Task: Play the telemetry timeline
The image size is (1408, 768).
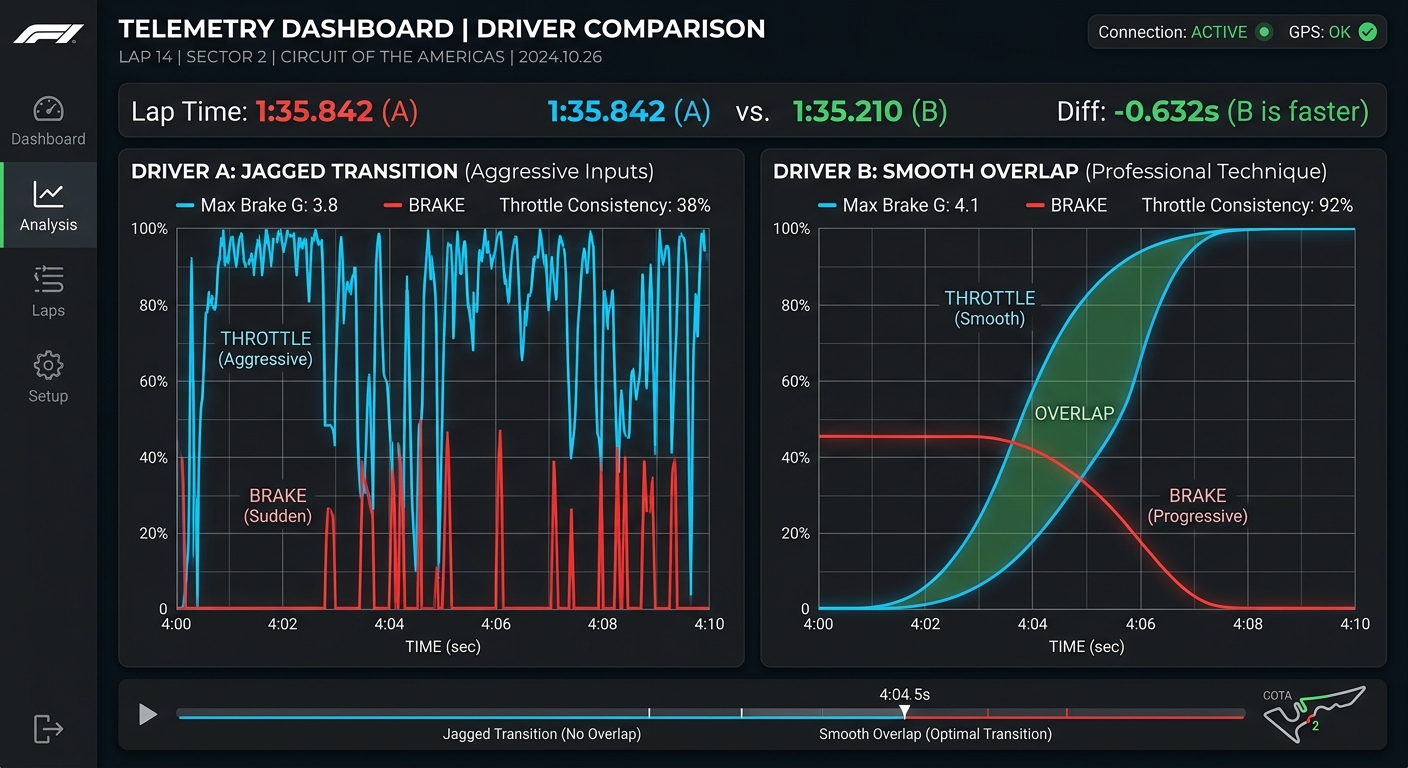Action: coord(148,714)
